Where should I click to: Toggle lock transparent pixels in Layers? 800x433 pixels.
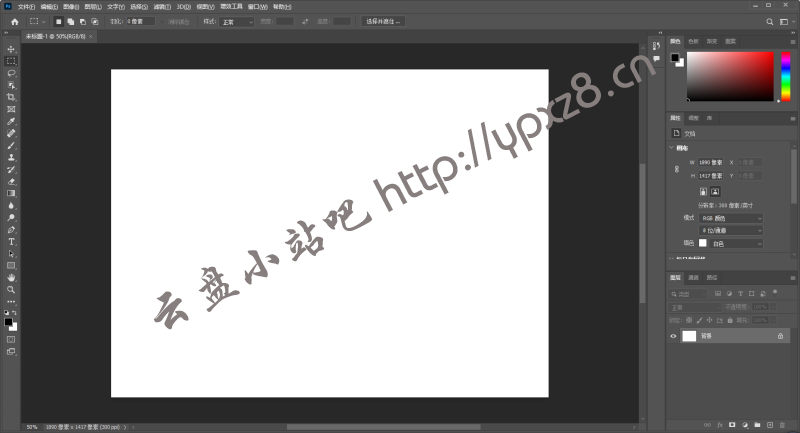pos(689,320)
